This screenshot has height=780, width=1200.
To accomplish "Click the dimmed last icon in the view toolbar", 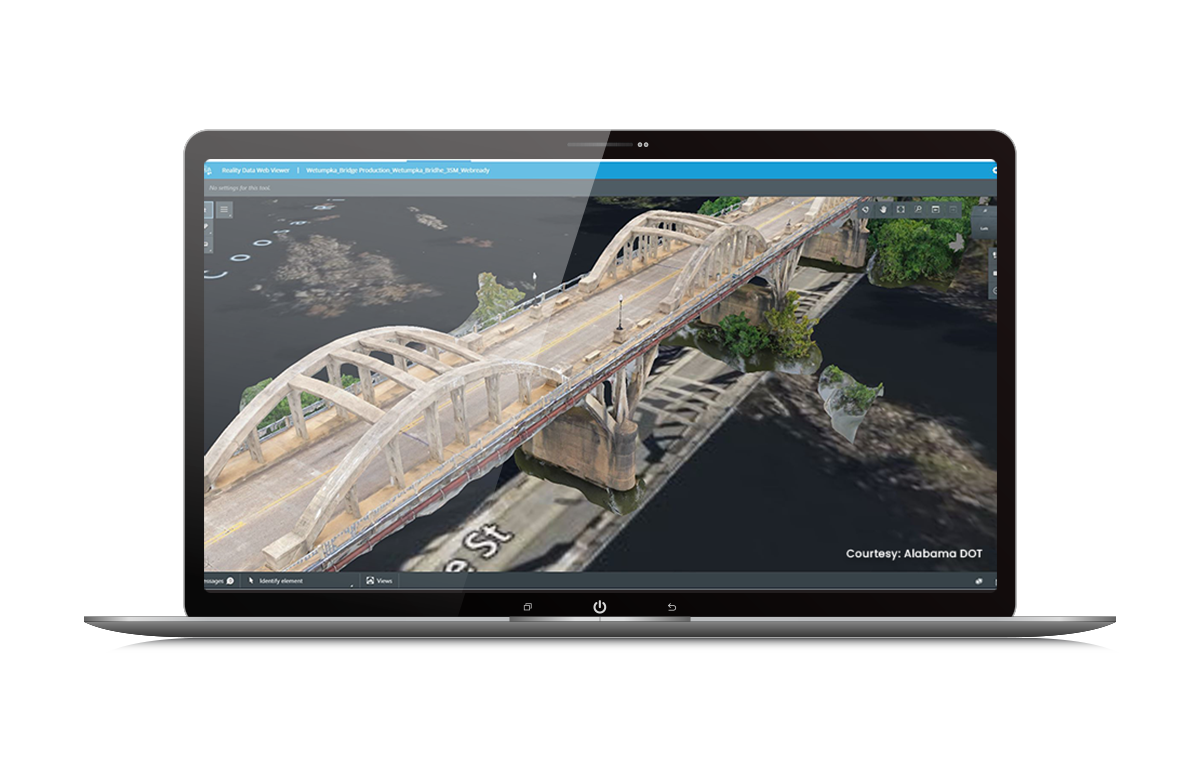I will (953, 210).
